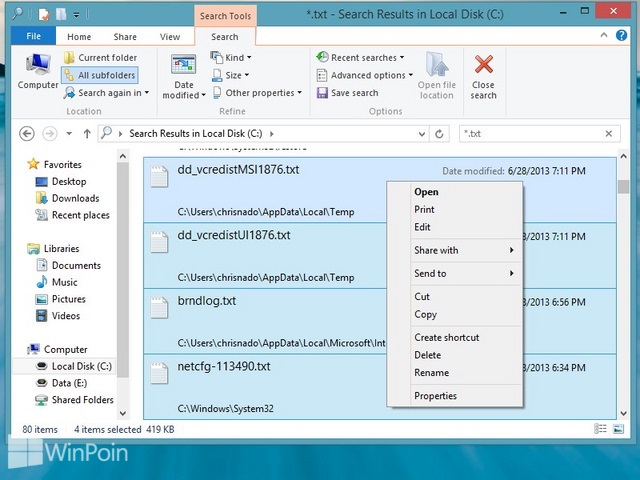Clear the search box with the X
The height and width of the screenshot is (480, 640).
(609, 133)
